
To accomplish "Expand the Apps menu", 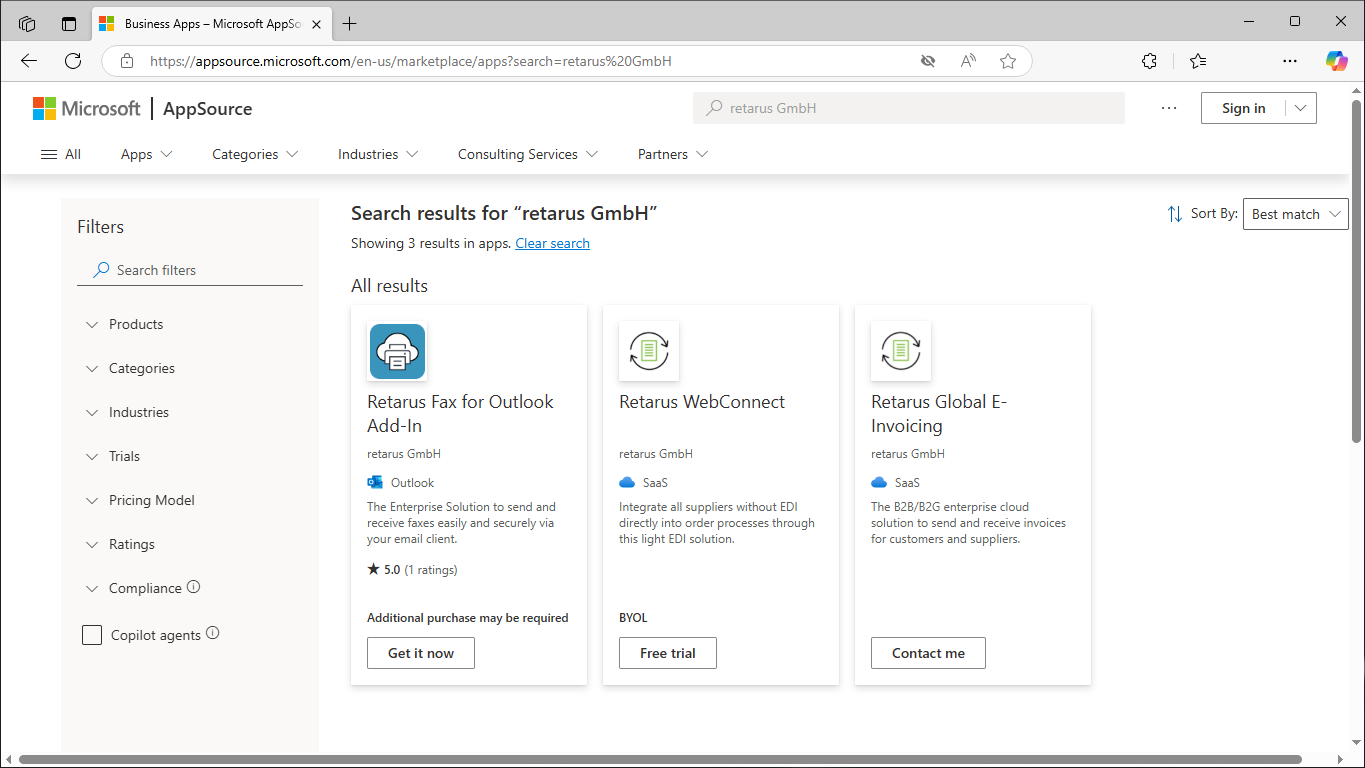I will pos(147,154).
